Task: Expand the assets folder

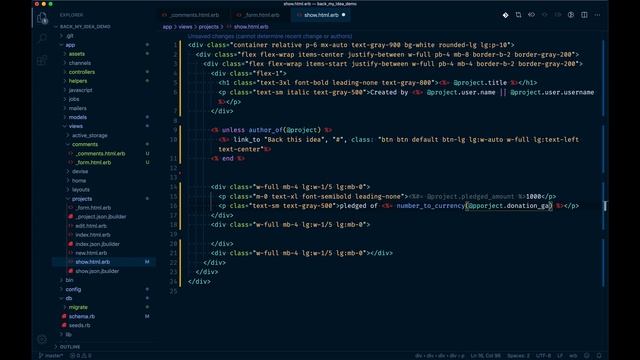Action: click(77, 54)
